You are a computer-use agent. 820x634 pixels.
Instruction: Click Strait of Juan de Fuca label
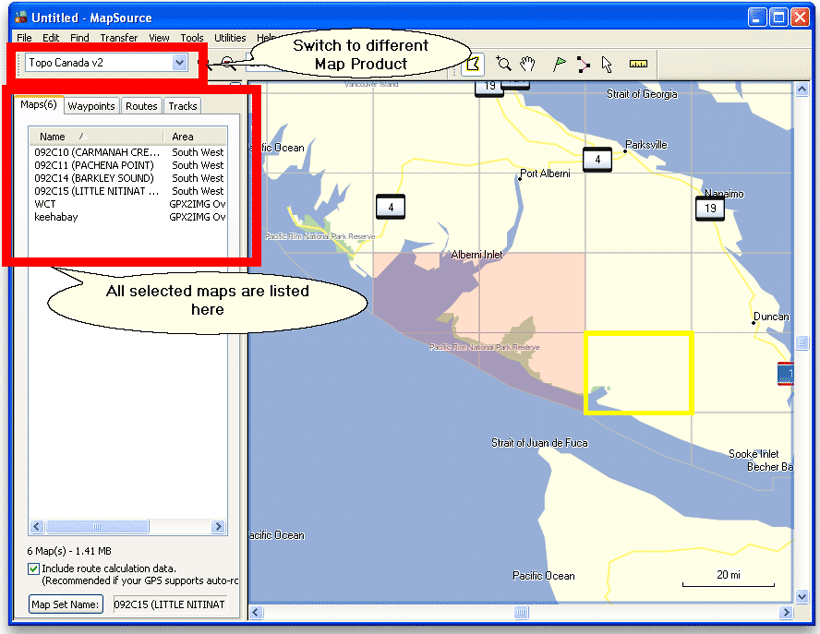click(x=539, y=443)
